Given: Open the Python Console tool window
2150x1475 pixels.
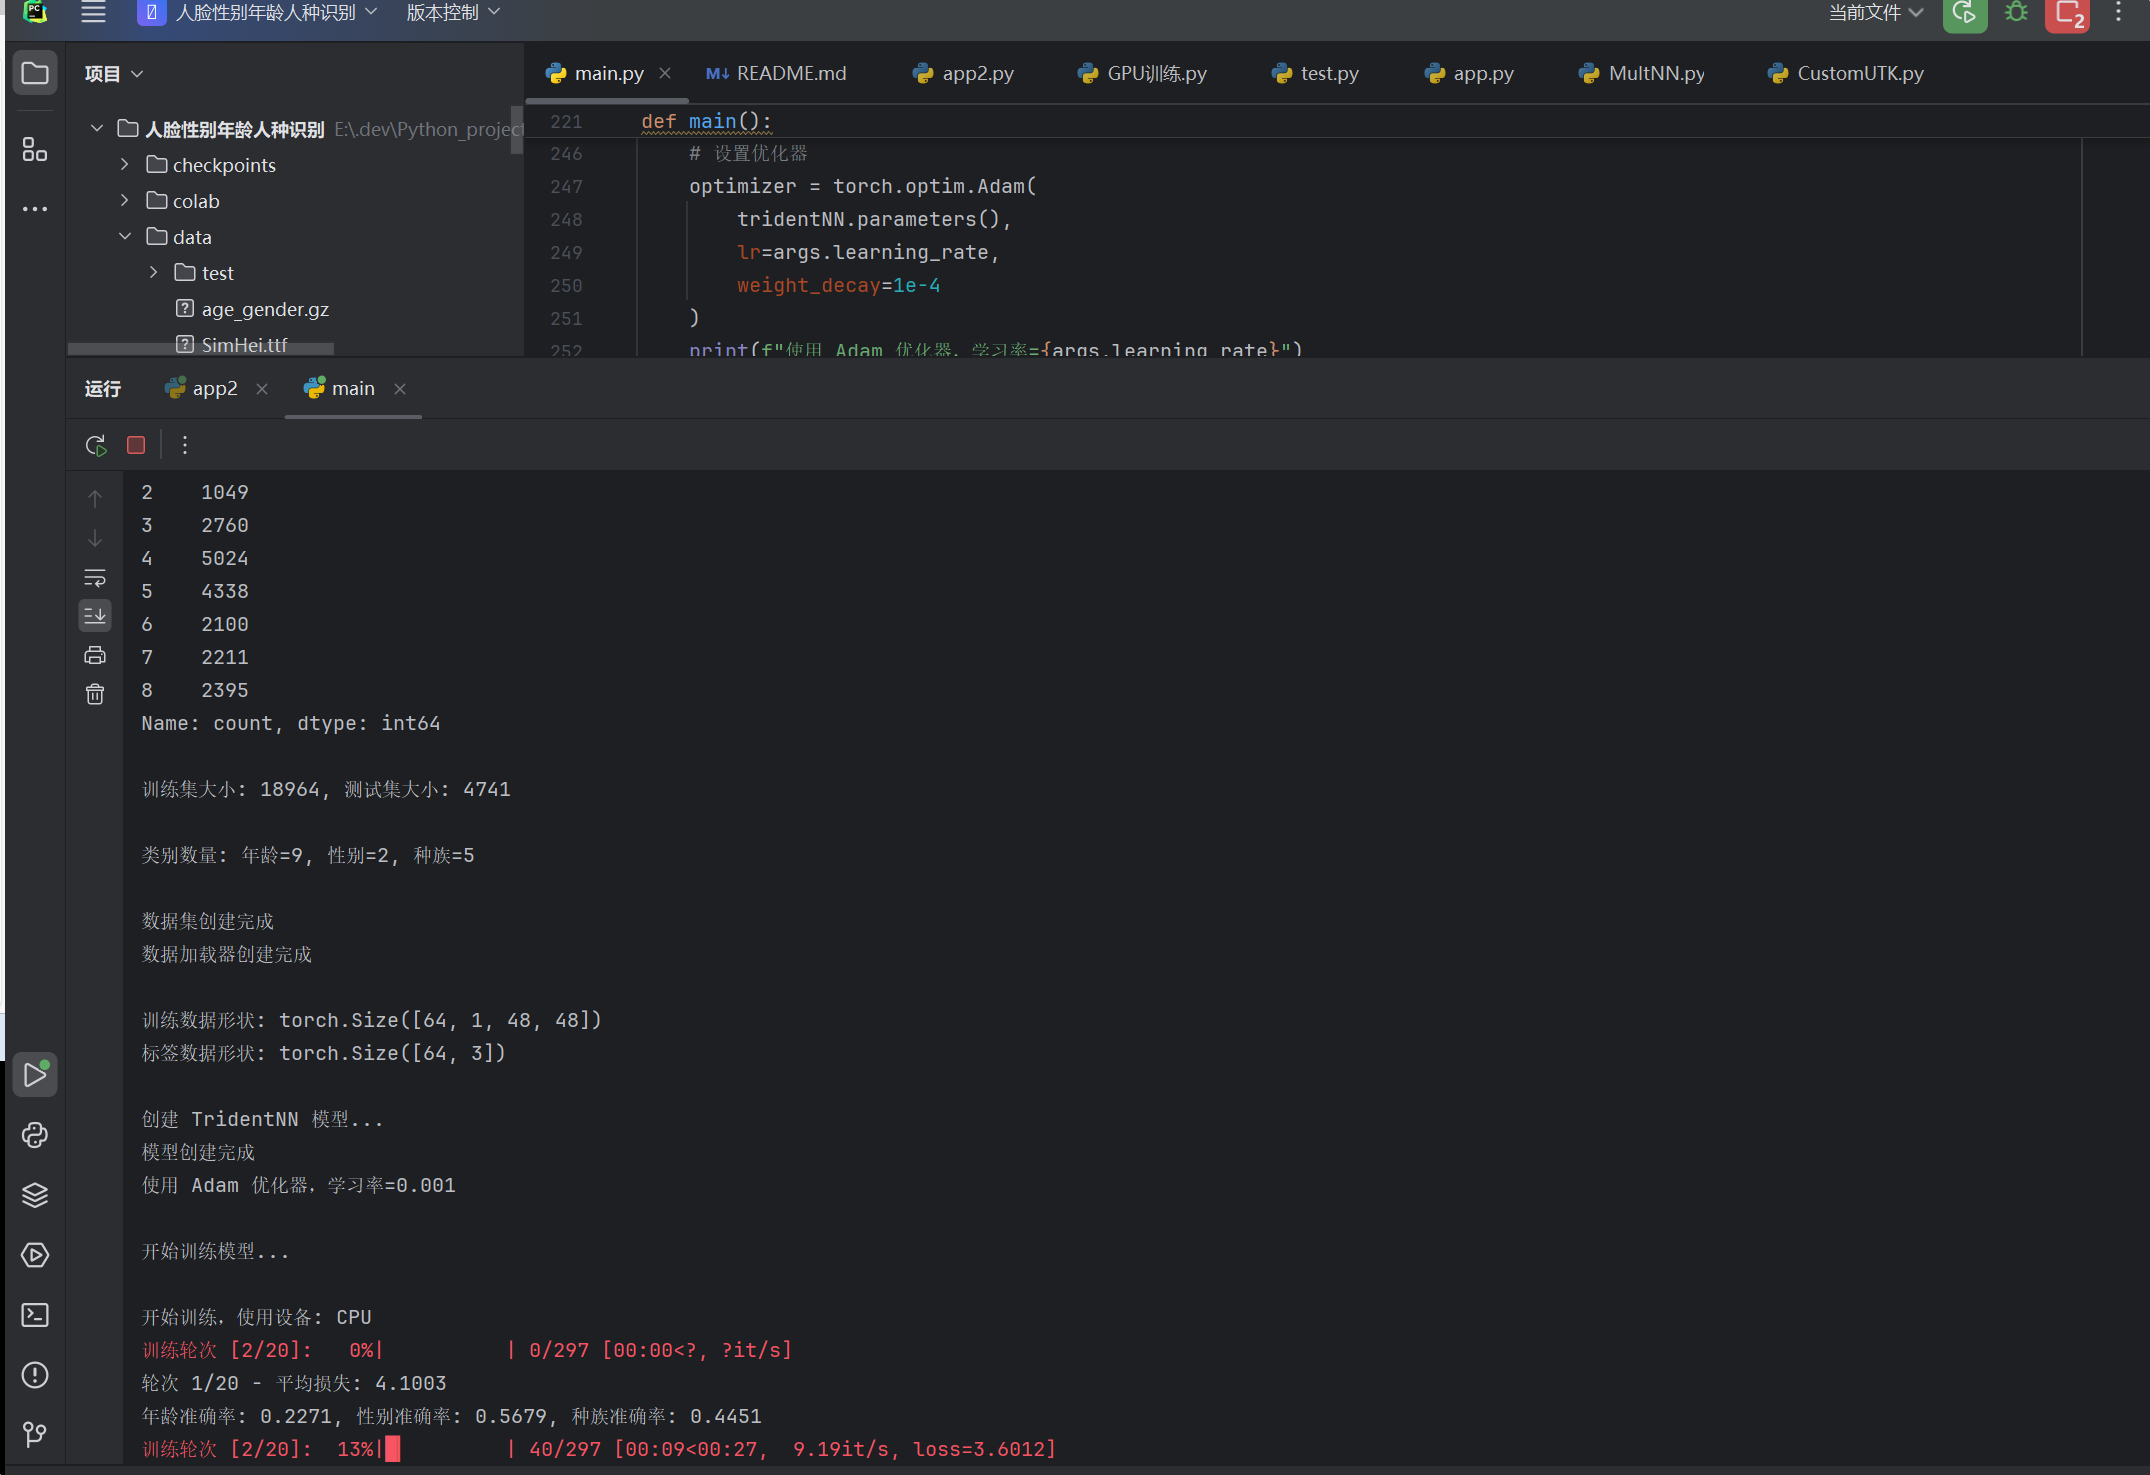Looking at the screenshot, I should point(35,1135).
